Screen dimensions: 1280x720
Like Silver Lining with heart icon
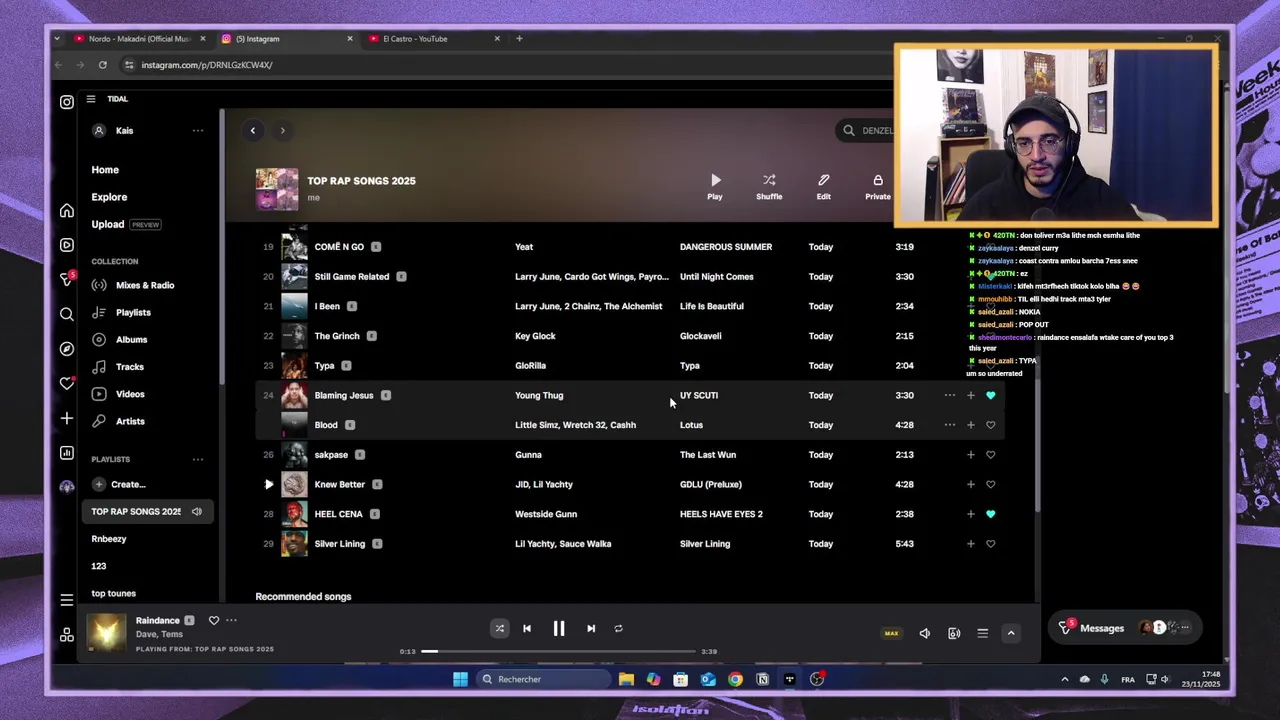[x=990, y=544]
